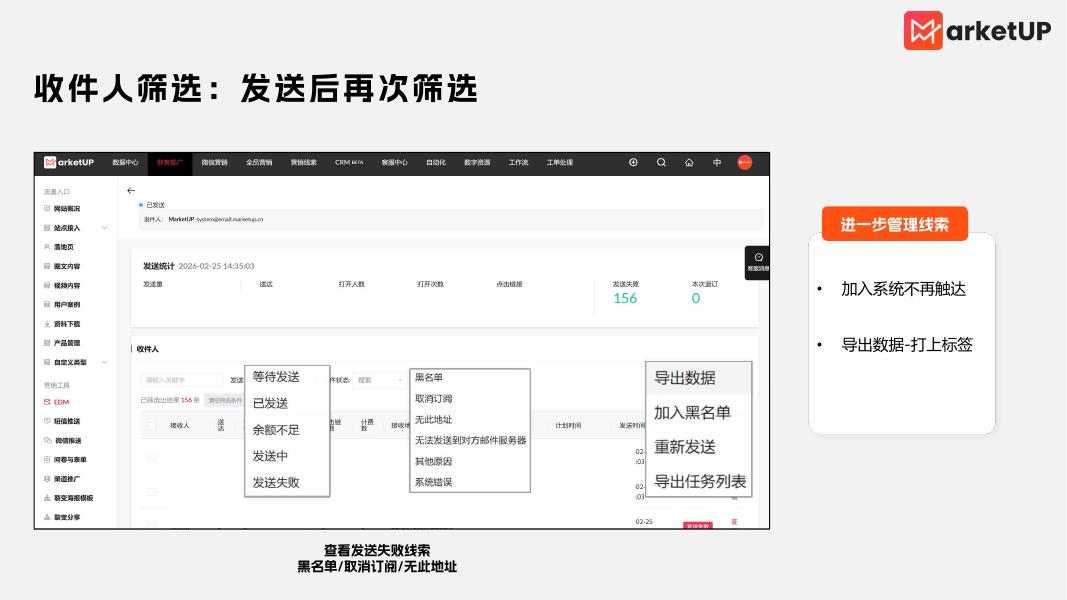
Task: Click the 清空筛选条件 button
Action: point(223,399)
